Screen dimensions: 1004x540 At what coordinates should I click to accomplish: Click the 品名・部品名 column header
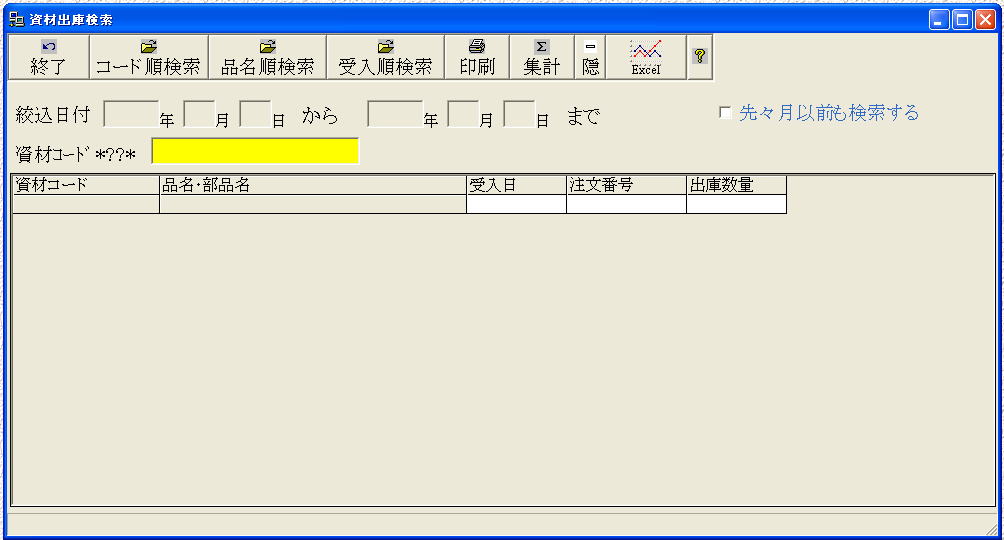(x=313, y=185)
